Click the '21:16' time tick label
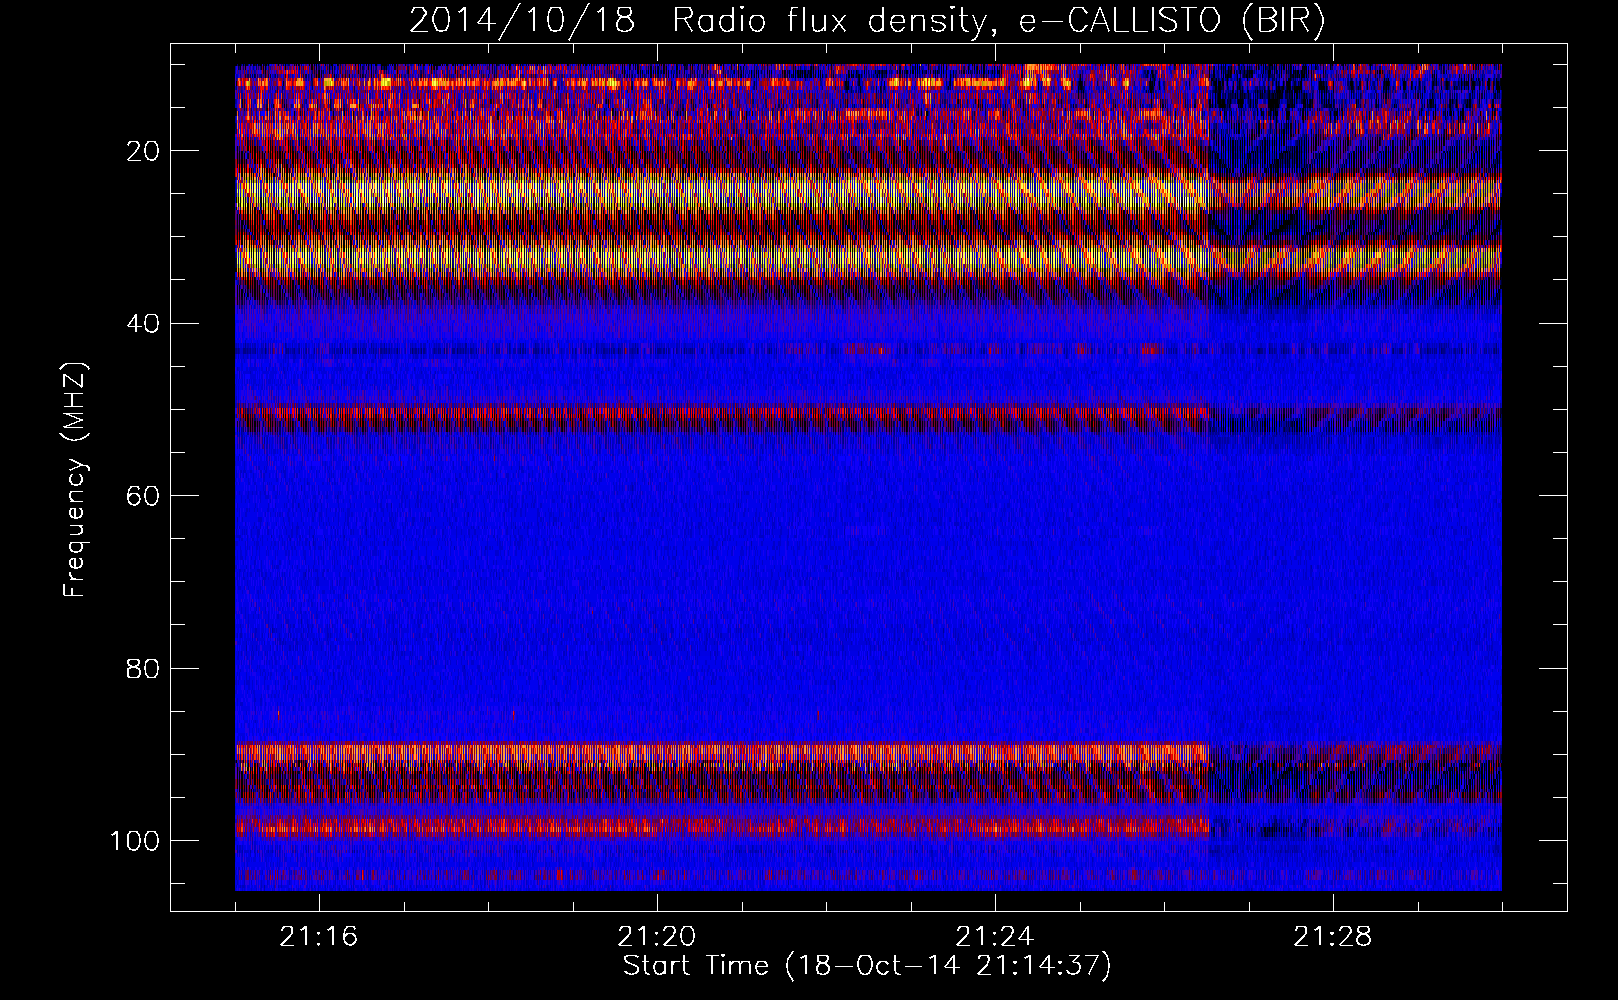 [x=319, y=937]
